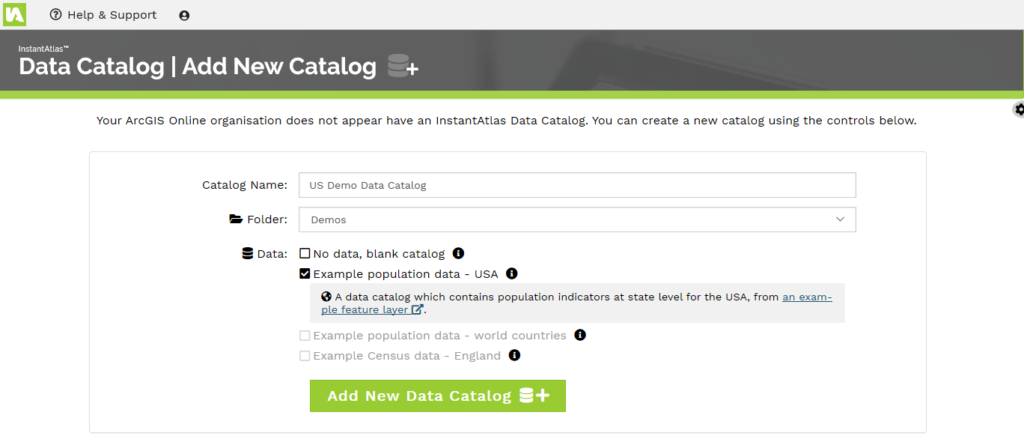Click the InstantAtlas green logo icon
Screen dimensions: 1024x436
click(x=14, y=14)
